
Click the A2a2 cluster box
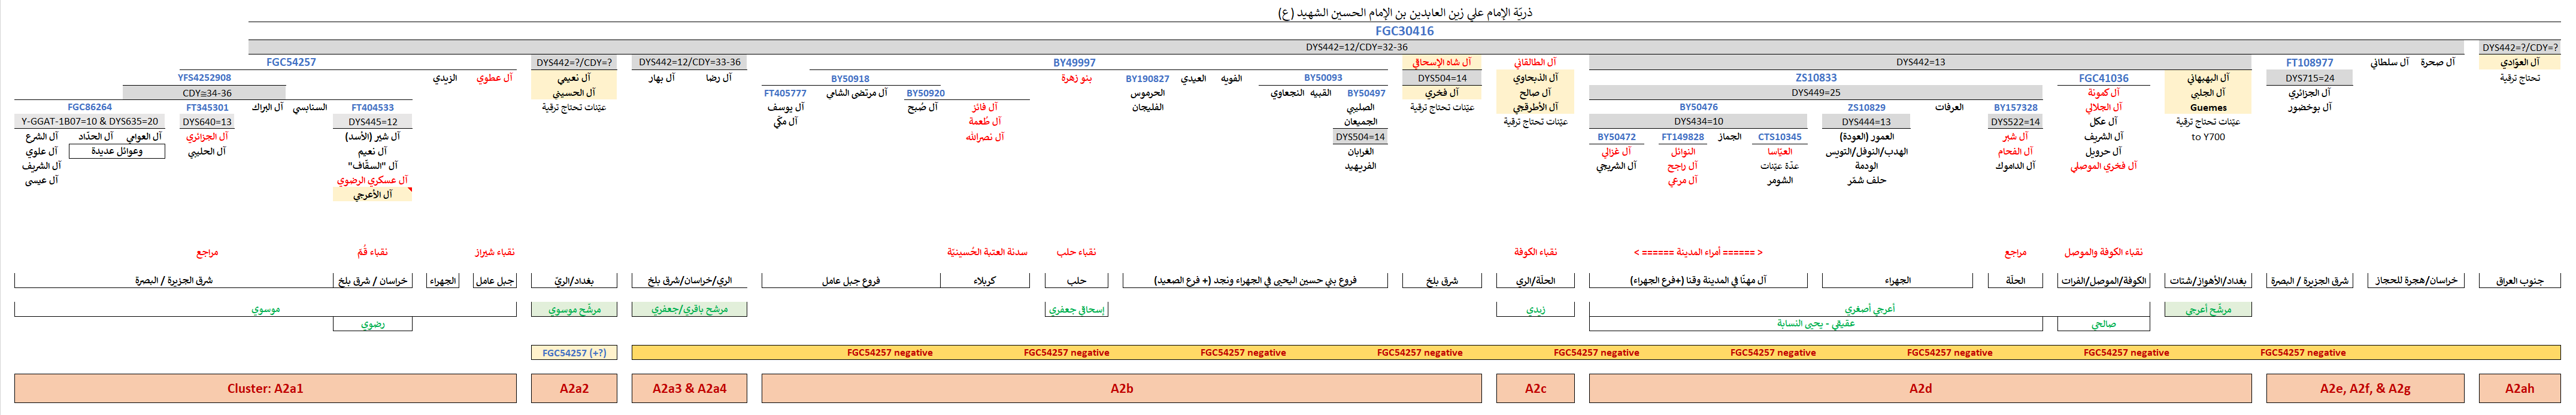pyautogui.click(x=574, y=388)
